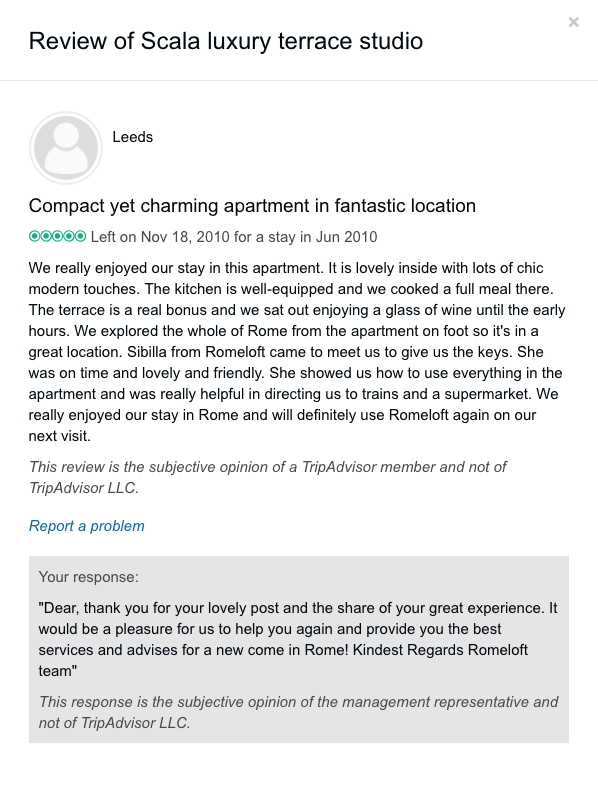This screenshot has height=802, width=598.
Task: Click Kindest Regards Romeloft in the response
Action: 440,650
